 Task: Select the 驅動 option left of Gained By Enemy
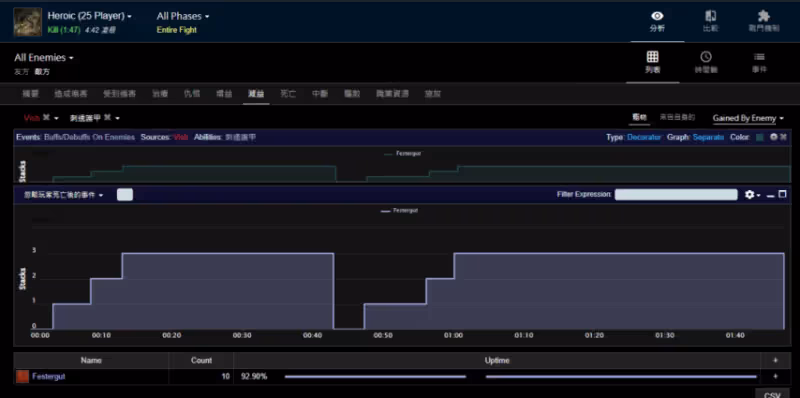640,117
